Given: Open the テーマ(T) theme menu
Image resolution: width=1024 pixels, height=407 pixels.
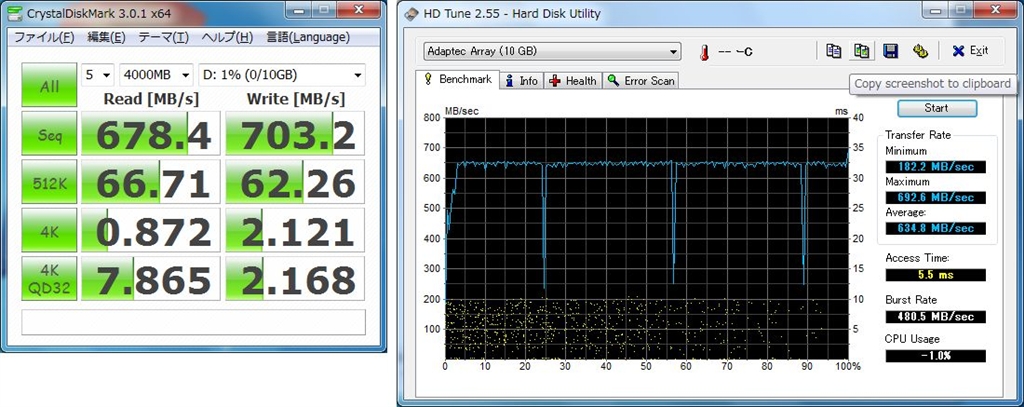Looking at the screenshot, I should (163, 38).
